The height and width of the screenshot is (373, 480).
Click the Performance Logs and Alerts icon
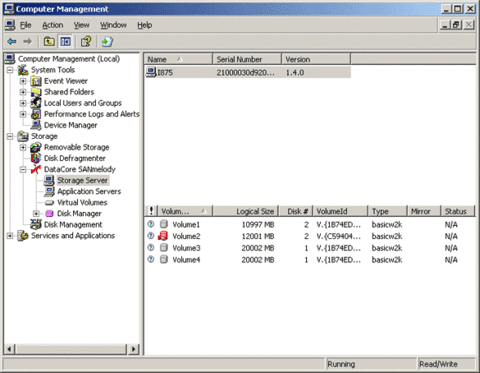pos(36,114)
